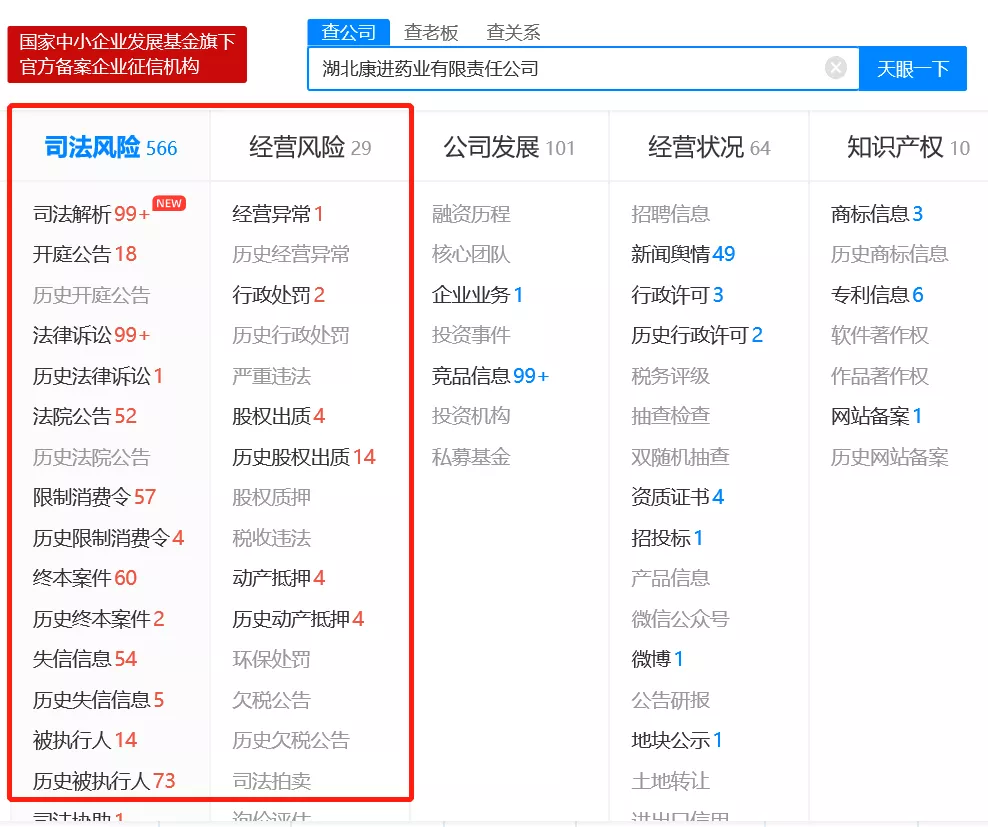Open 历史失信信息 5 link
Image resolution: width=988 pixels, height=827 pixels.
pyautogui.click(x=98, y=700)
